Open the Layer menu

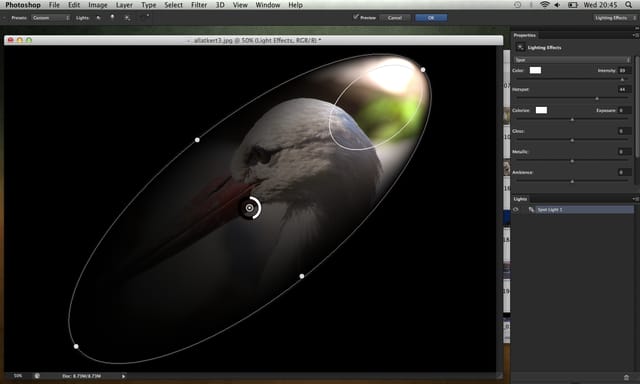click(124, 5)
